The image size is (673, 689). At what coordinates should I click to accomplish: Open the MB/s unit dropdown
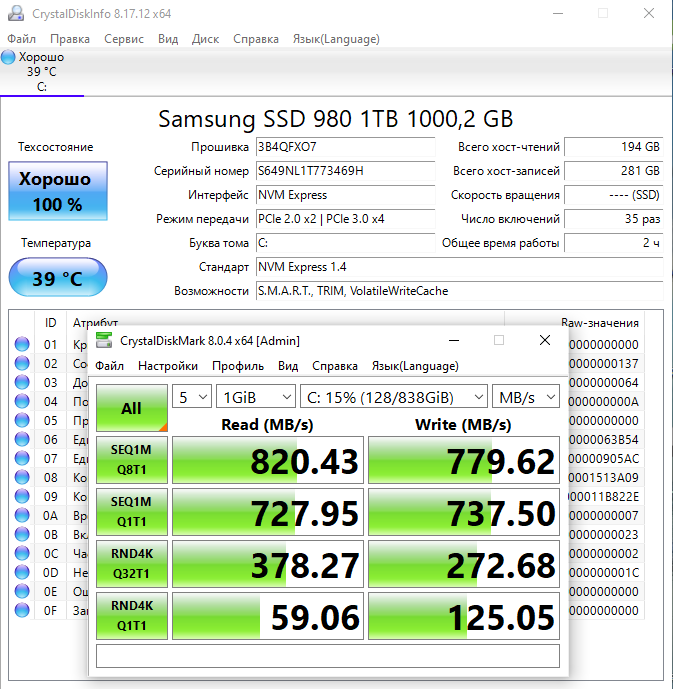click(x=526, y=397)
